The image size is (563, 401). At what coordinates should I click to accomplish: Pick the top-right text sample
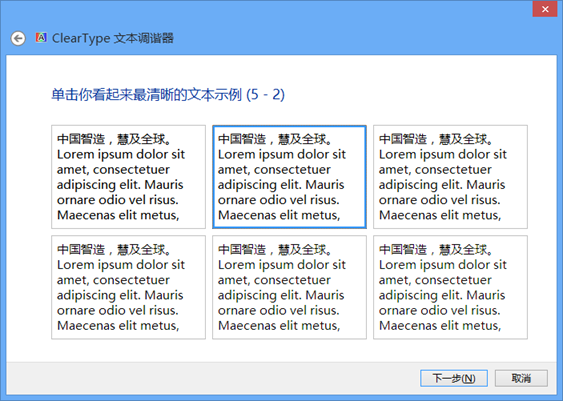coord(450,177)
